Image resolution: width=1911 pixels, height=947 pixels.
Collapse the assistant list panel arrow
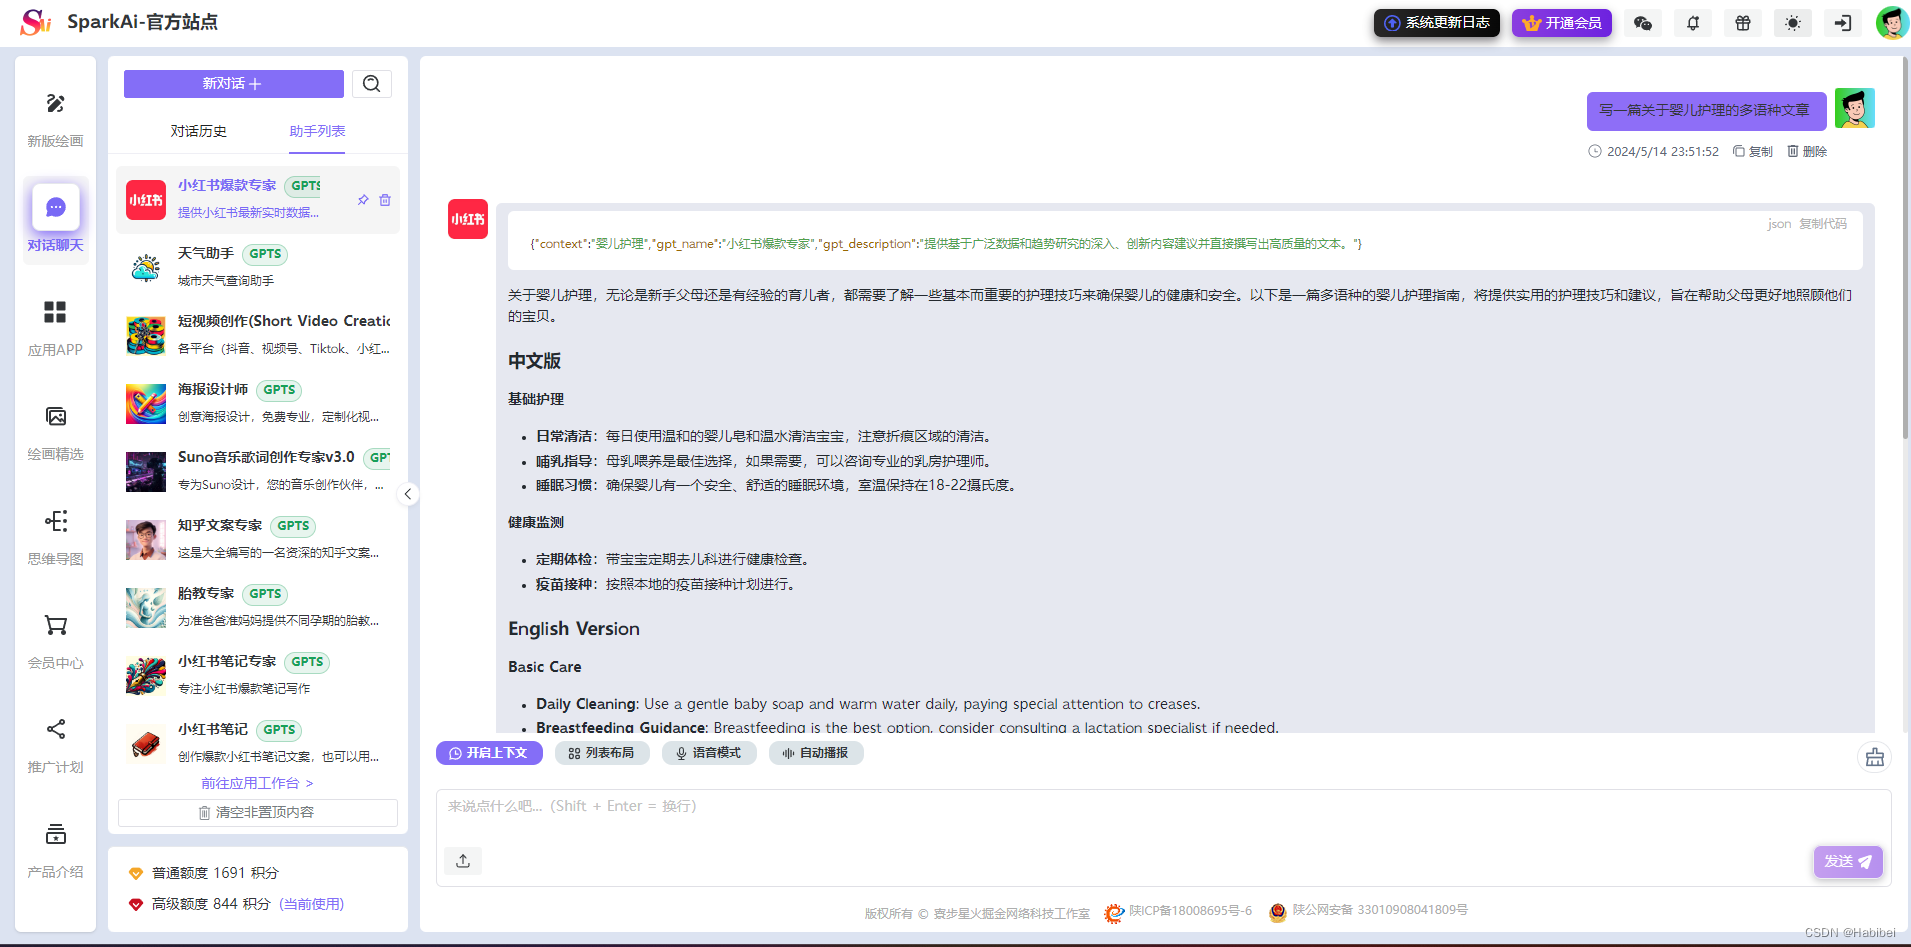coord(407,494)
